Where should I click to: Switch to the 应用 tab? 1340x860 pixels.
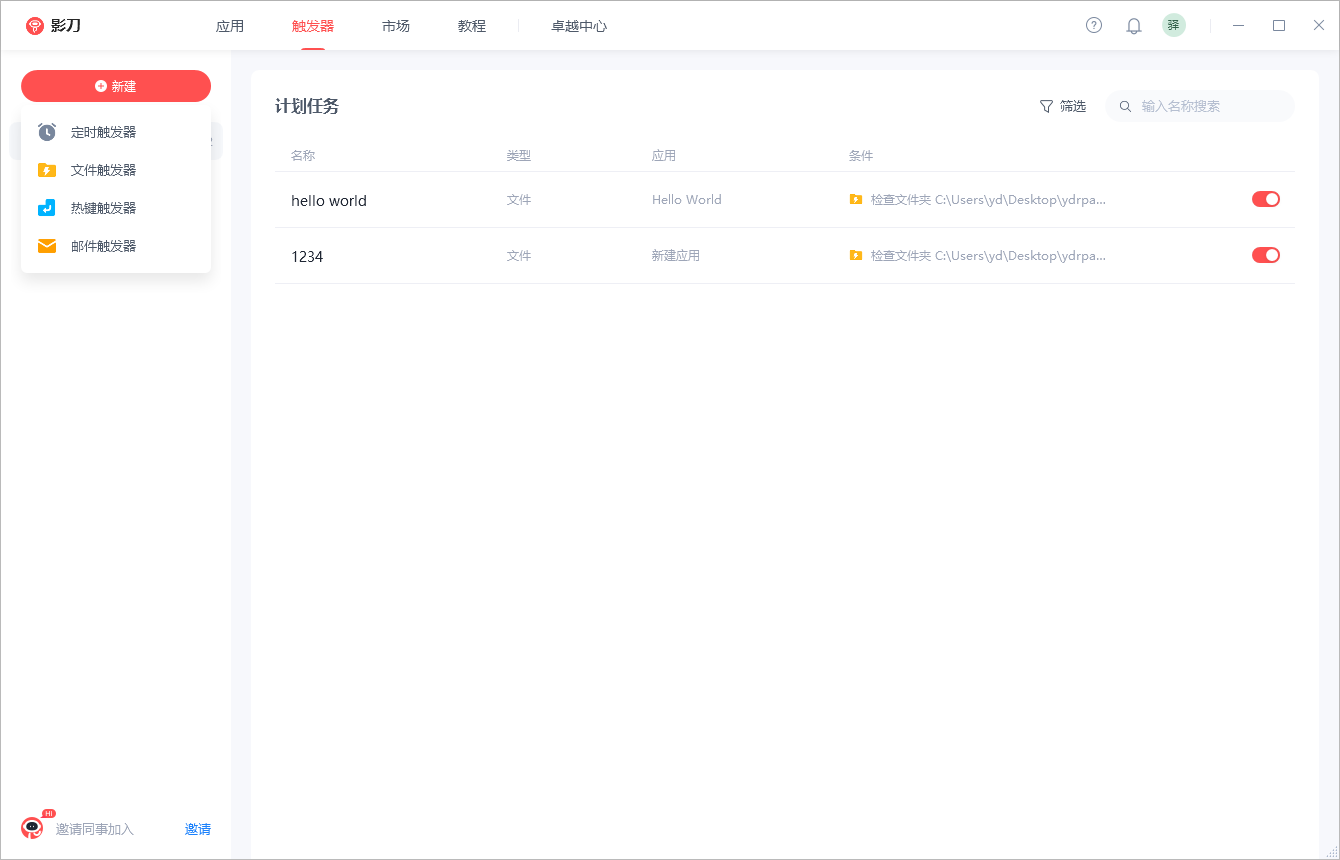230,26
